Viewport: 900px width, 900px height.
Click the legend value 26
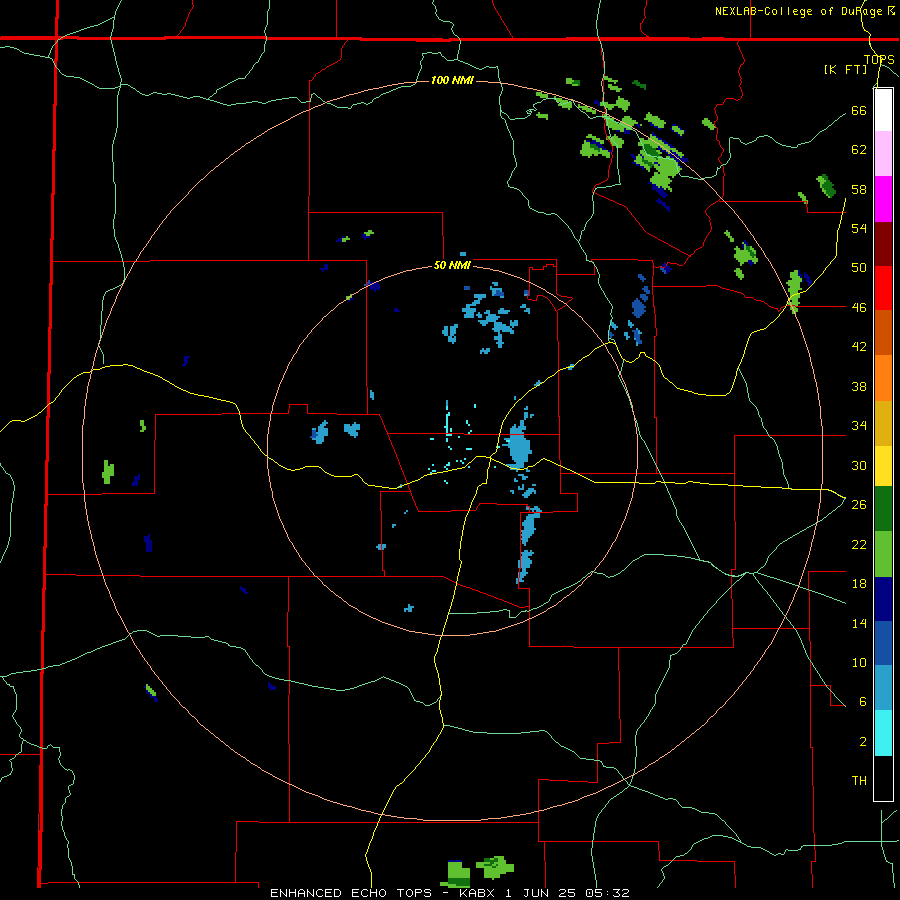(859, 504)
